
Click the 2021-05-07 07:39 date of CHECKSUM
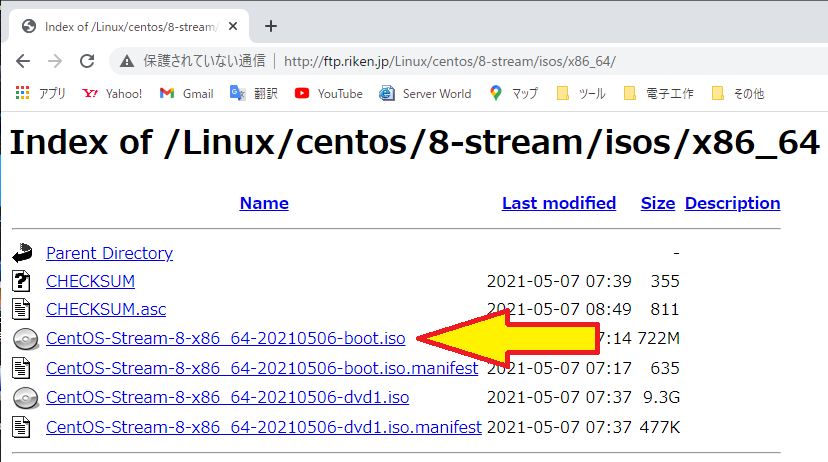click(559, 281)
